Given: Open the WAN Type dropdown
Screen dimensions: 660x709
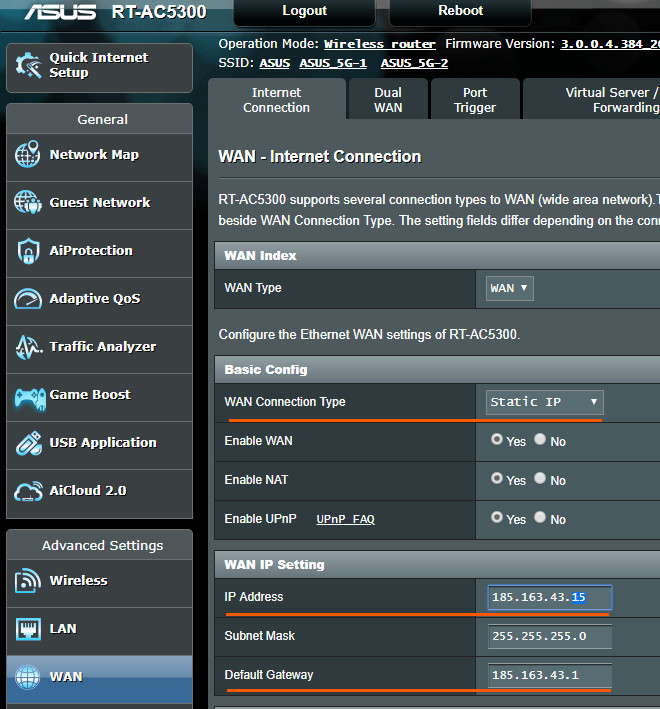Looking at the screenshot, I should click(510, 288).
